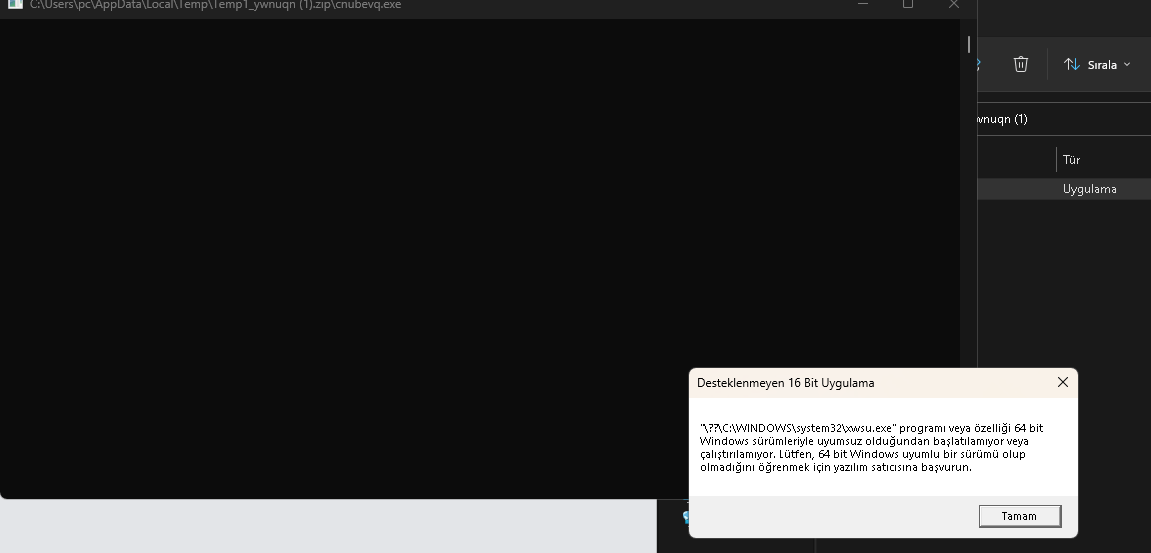1151x553 pixels.
Task: Close the cnubevq.exe console window
Action: [x=954, y=4]
